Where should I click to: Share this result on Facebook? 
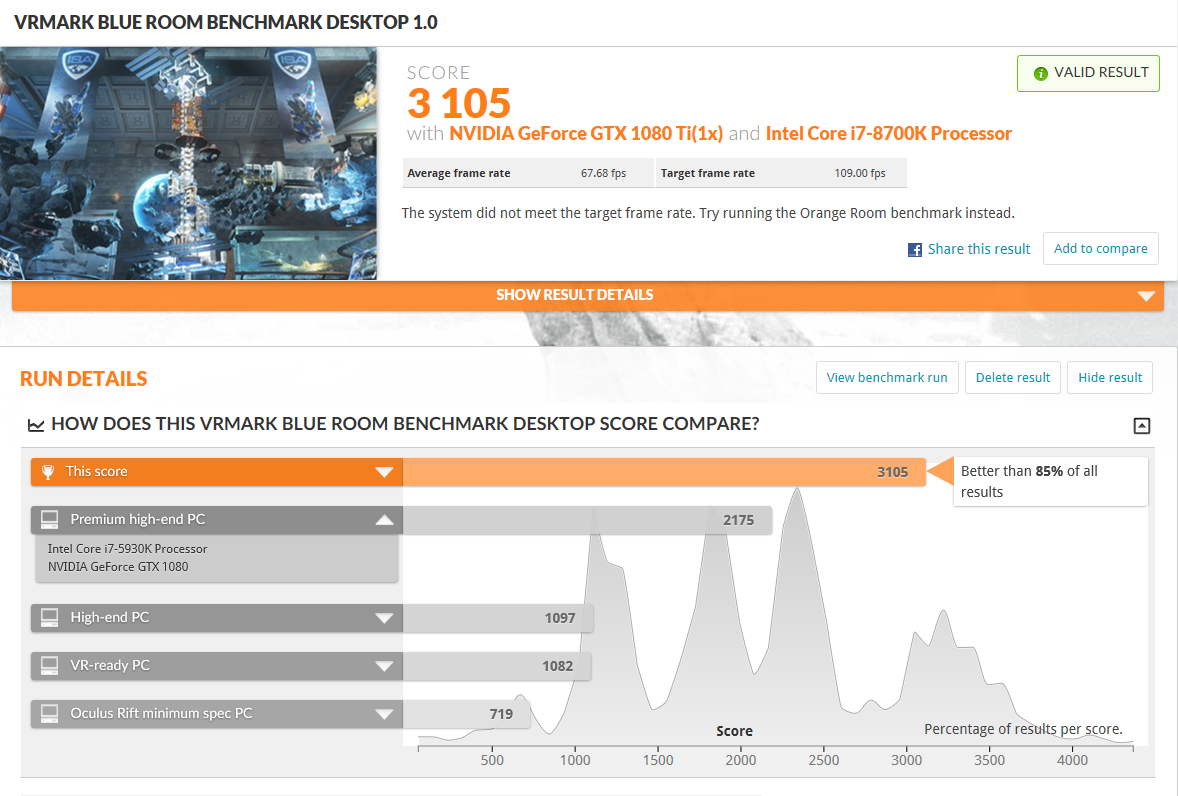click(978, 249)
